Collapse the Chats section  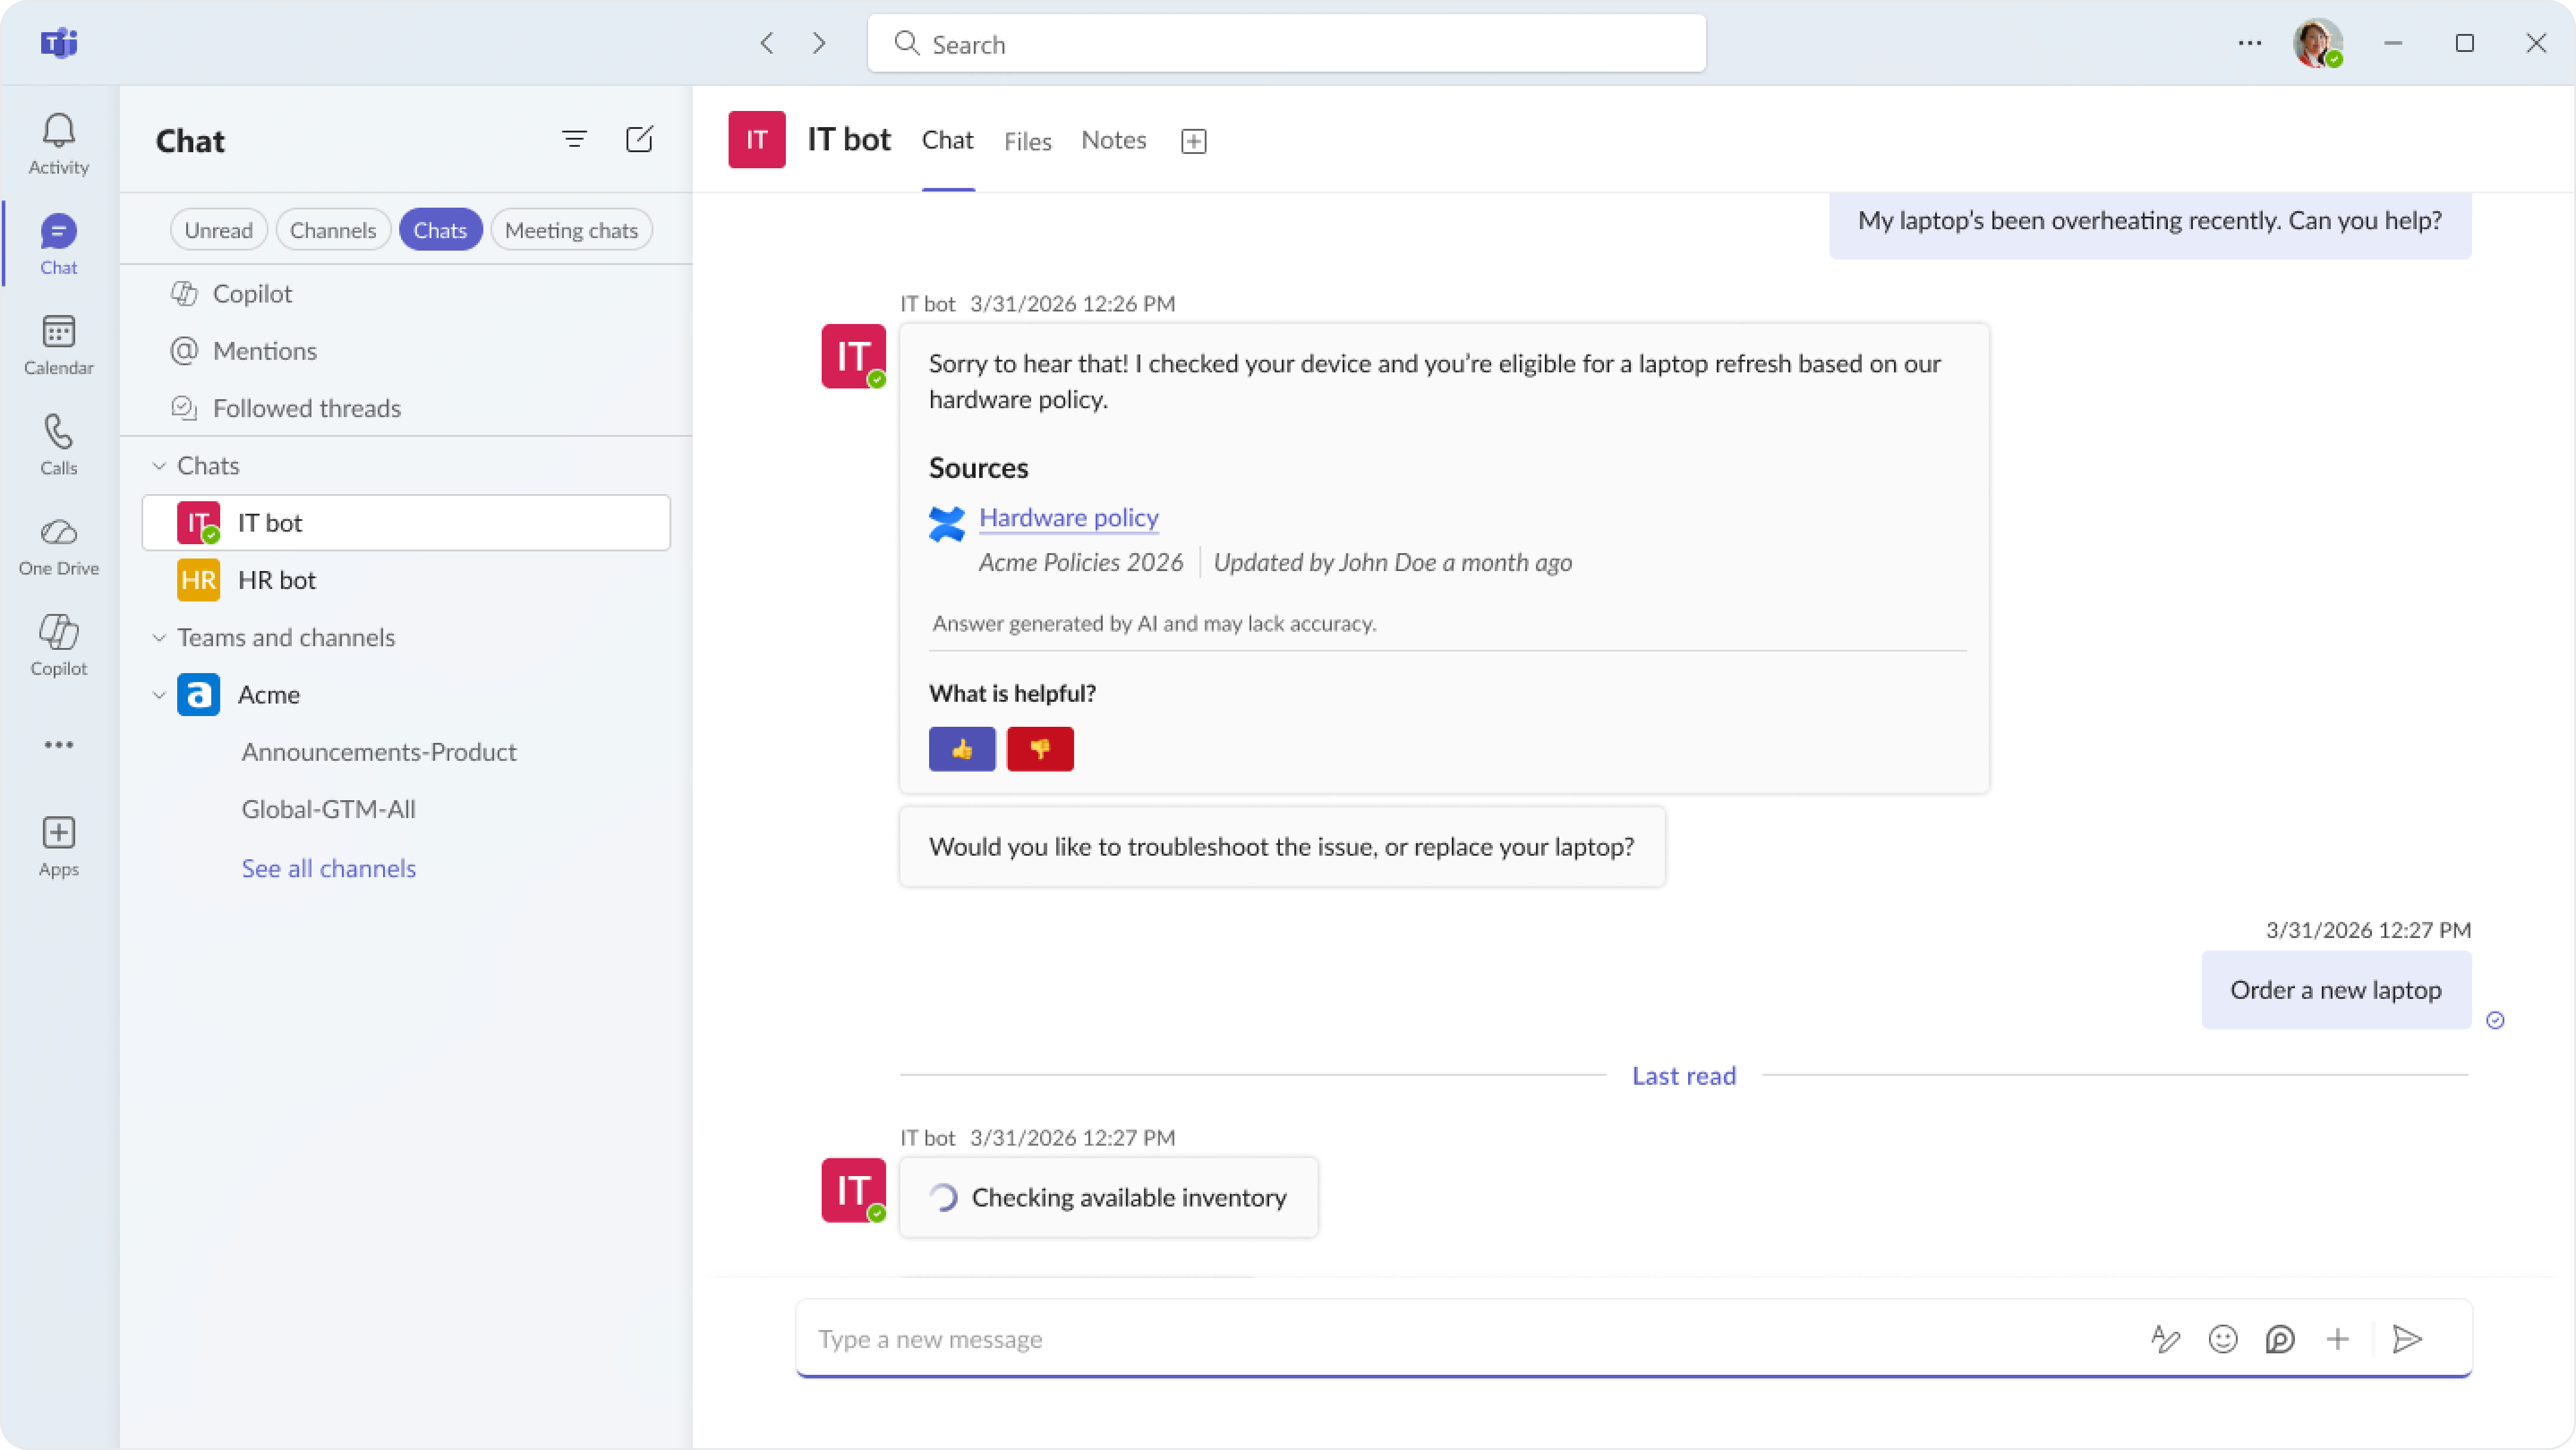[159, 466]
